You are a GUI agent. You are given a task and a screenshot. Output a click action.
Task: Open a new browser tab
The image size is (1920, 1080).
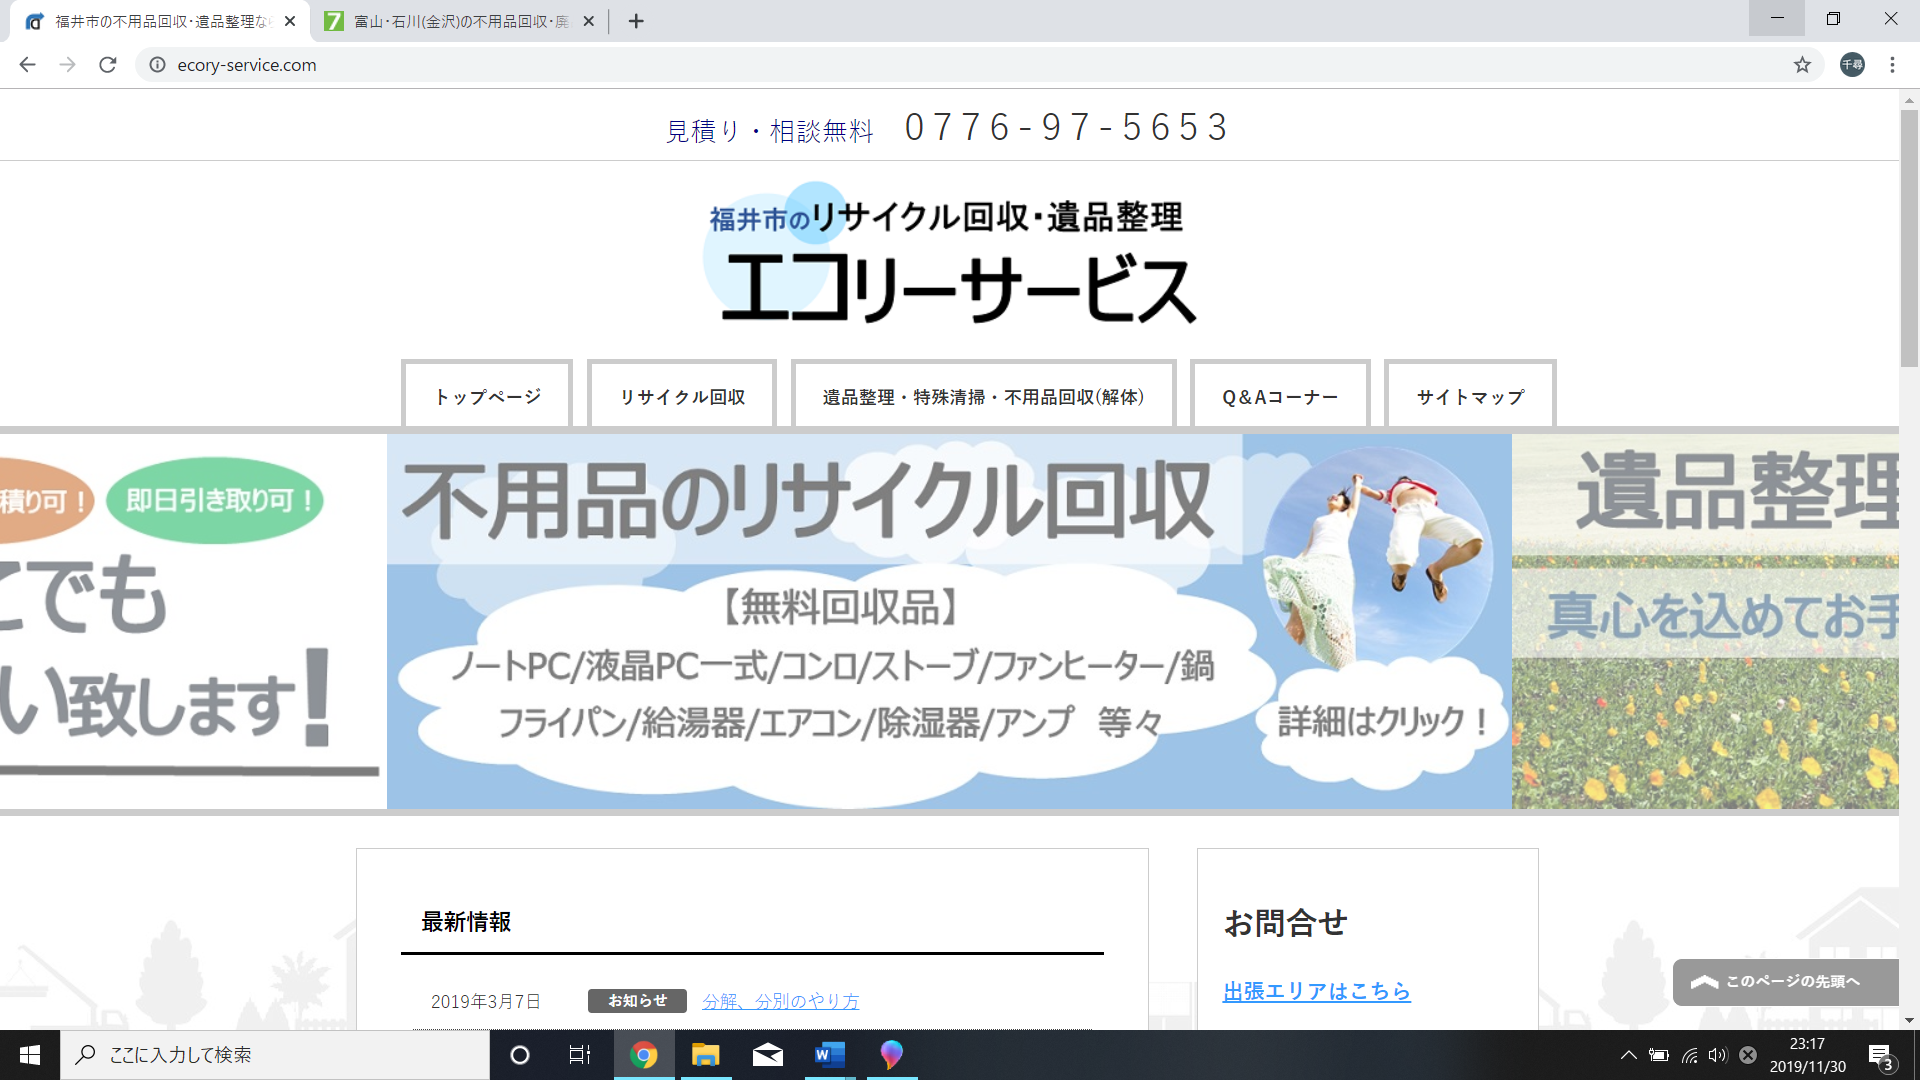[636, 21]
